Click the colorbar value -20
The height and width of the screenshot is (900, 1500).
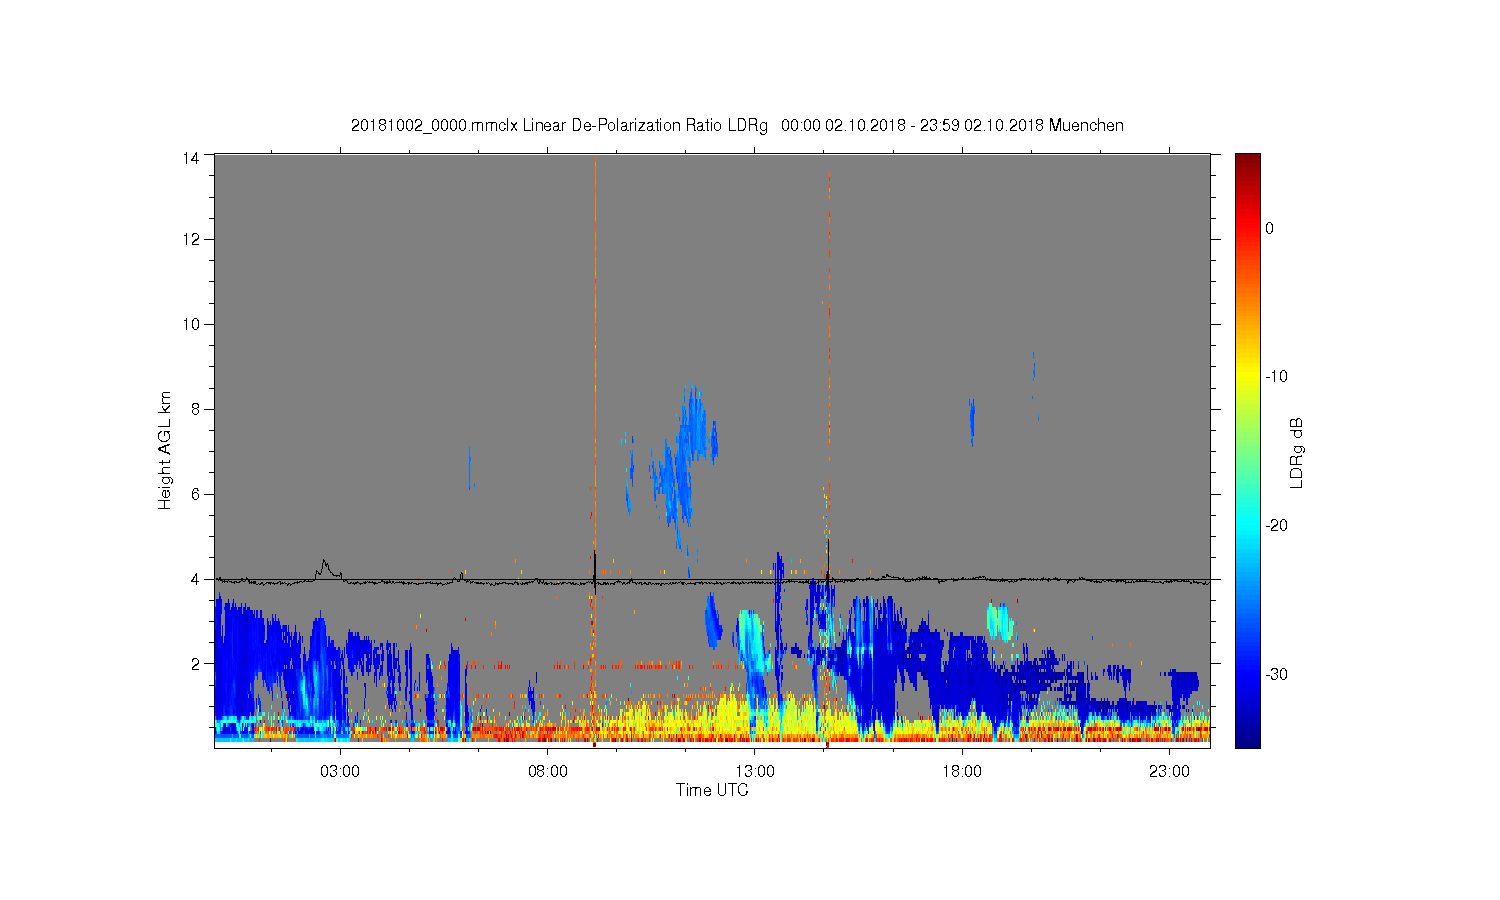[x=1276, y=526]
